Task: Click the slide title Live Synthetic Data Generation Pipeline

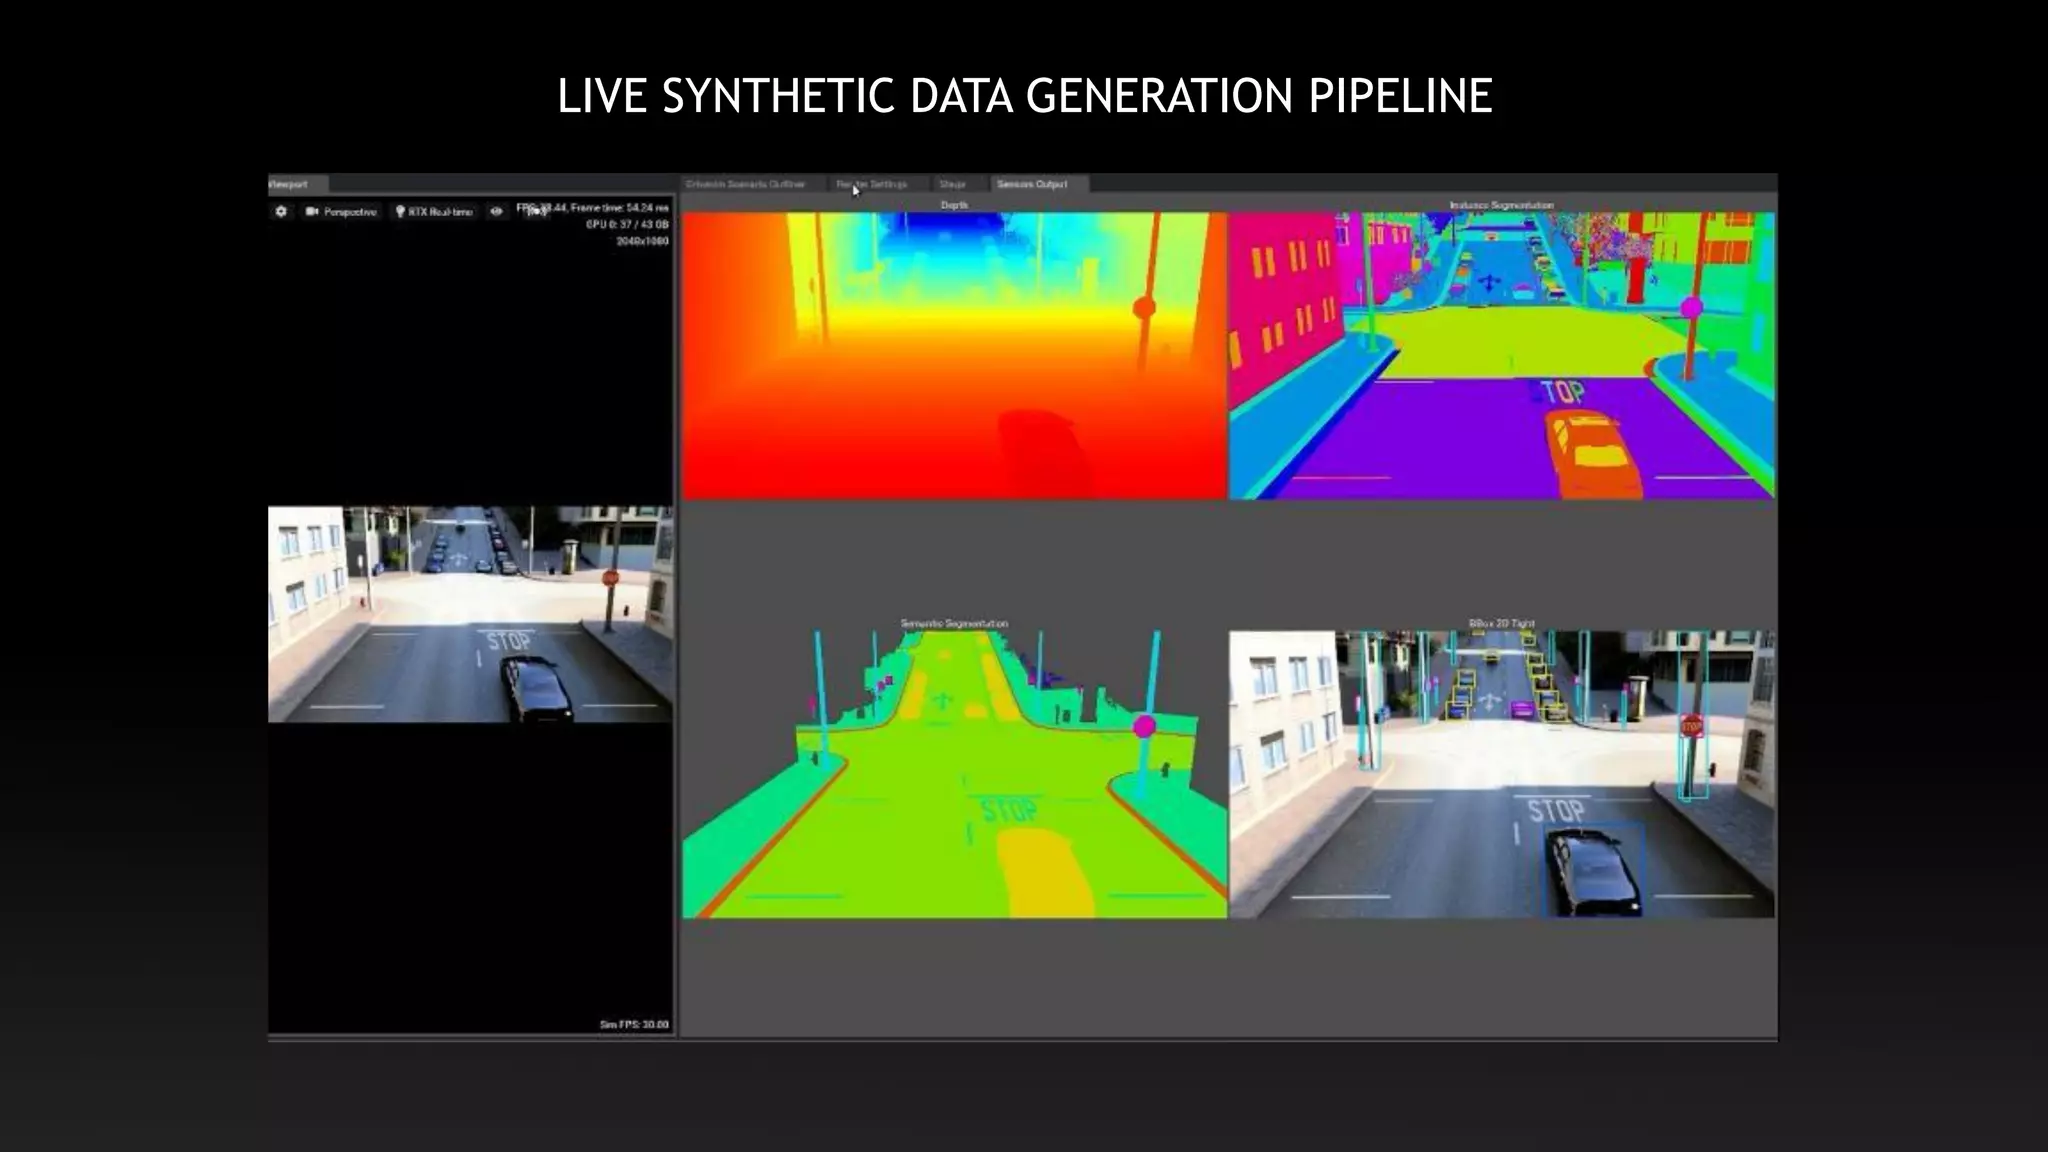Action: [1024, 96]
